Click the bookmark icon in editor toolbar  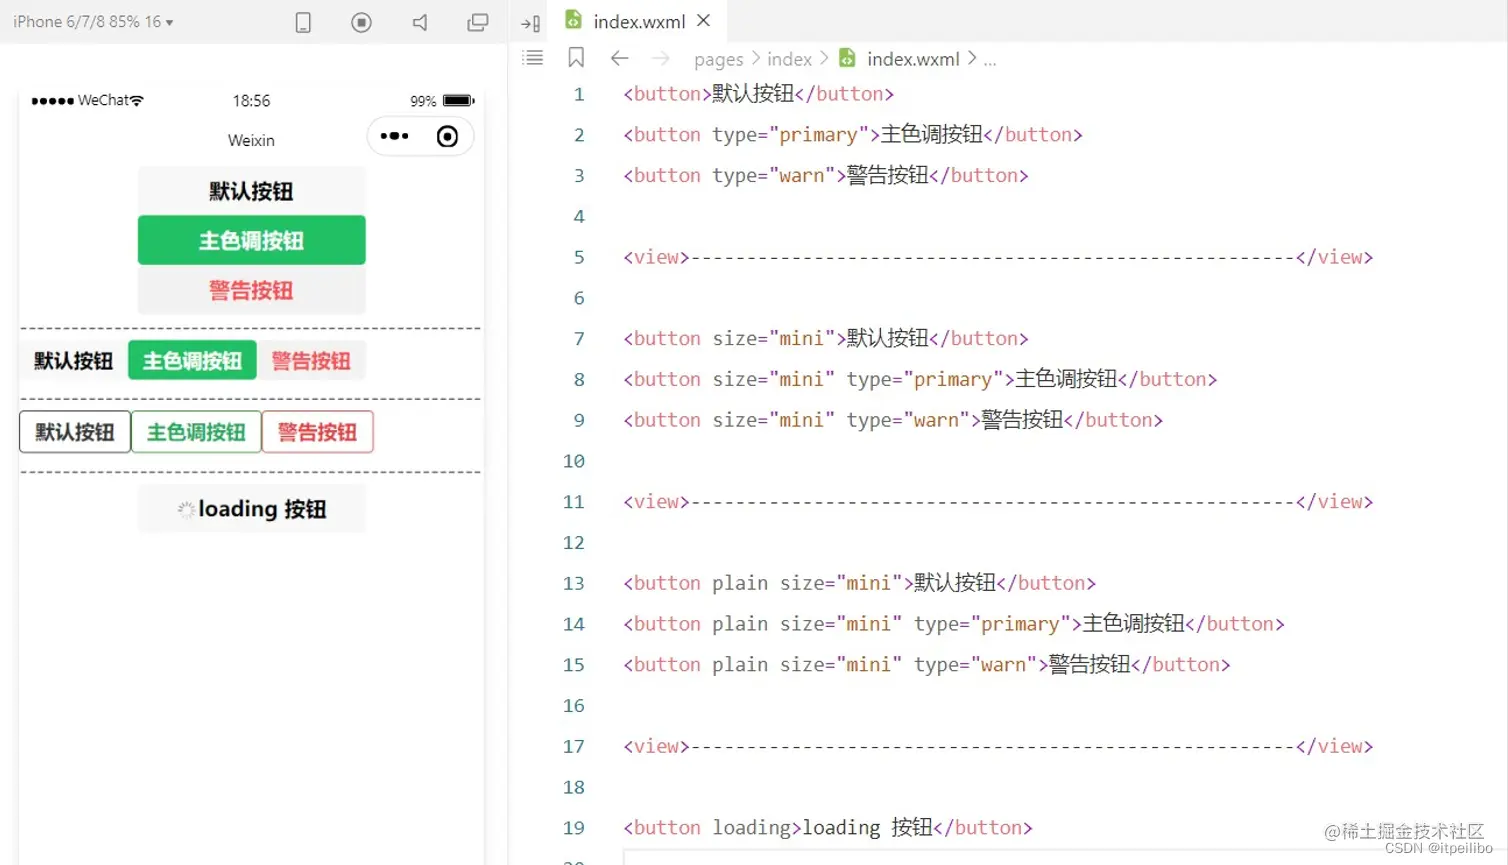[x=576, y=58]
